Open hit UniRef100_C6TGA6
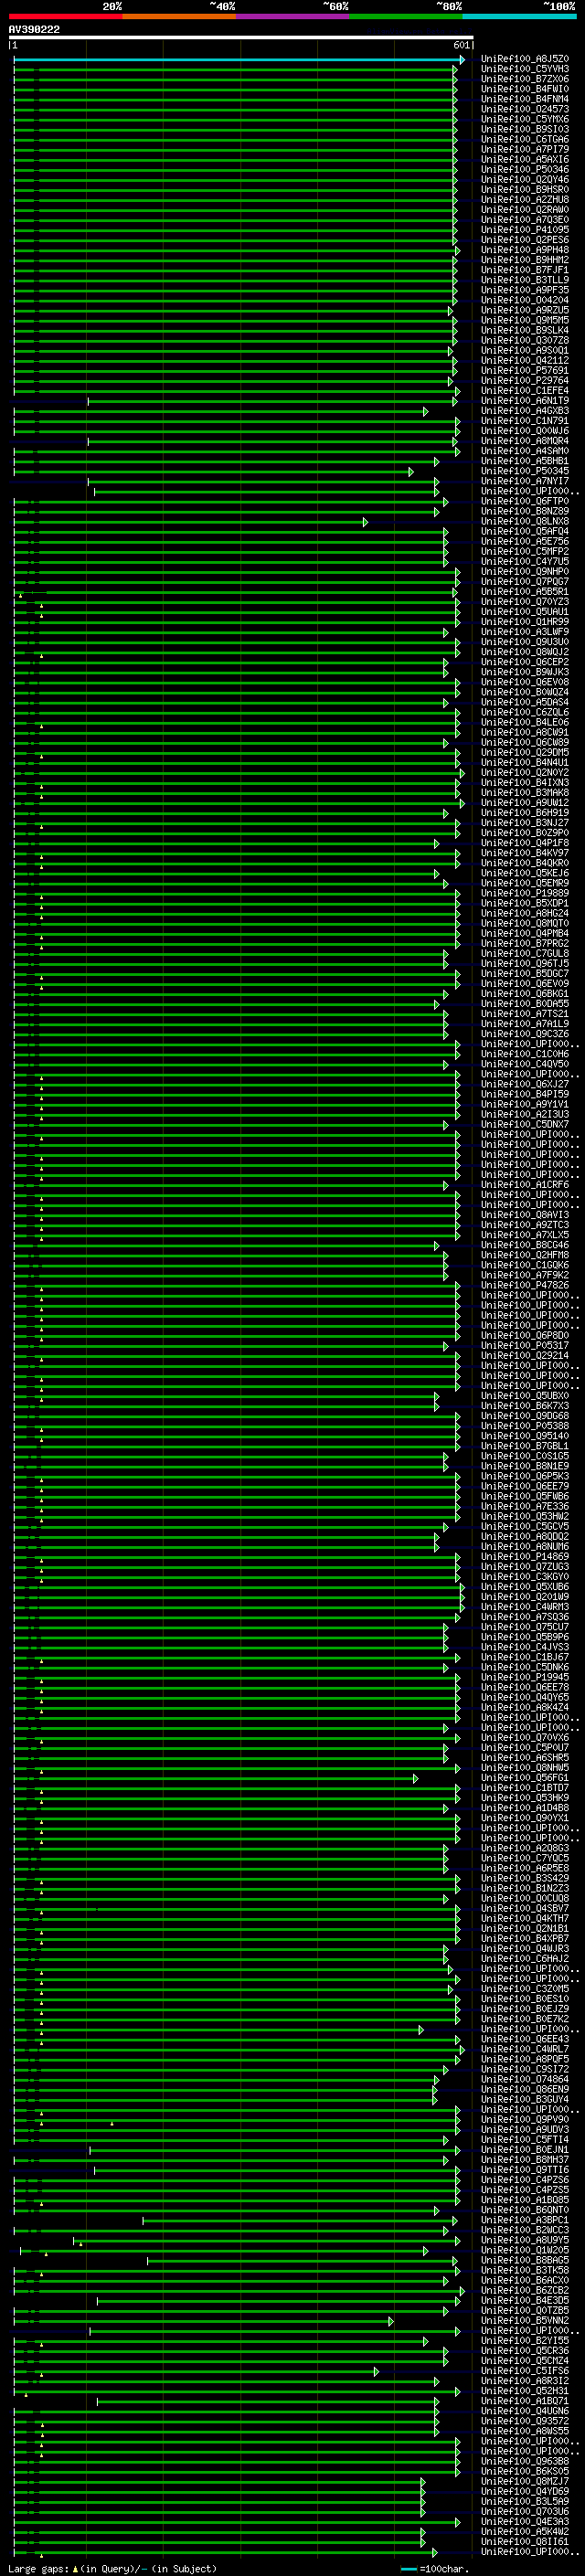585x2576 pixels. tap(525, 139)
